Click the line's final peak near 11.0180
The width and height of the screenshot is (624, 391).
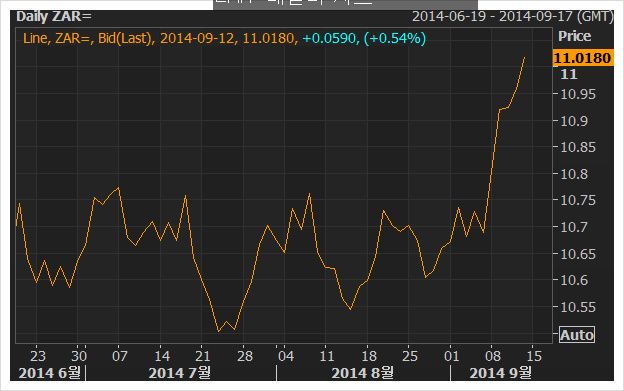[x=525, y=58]
